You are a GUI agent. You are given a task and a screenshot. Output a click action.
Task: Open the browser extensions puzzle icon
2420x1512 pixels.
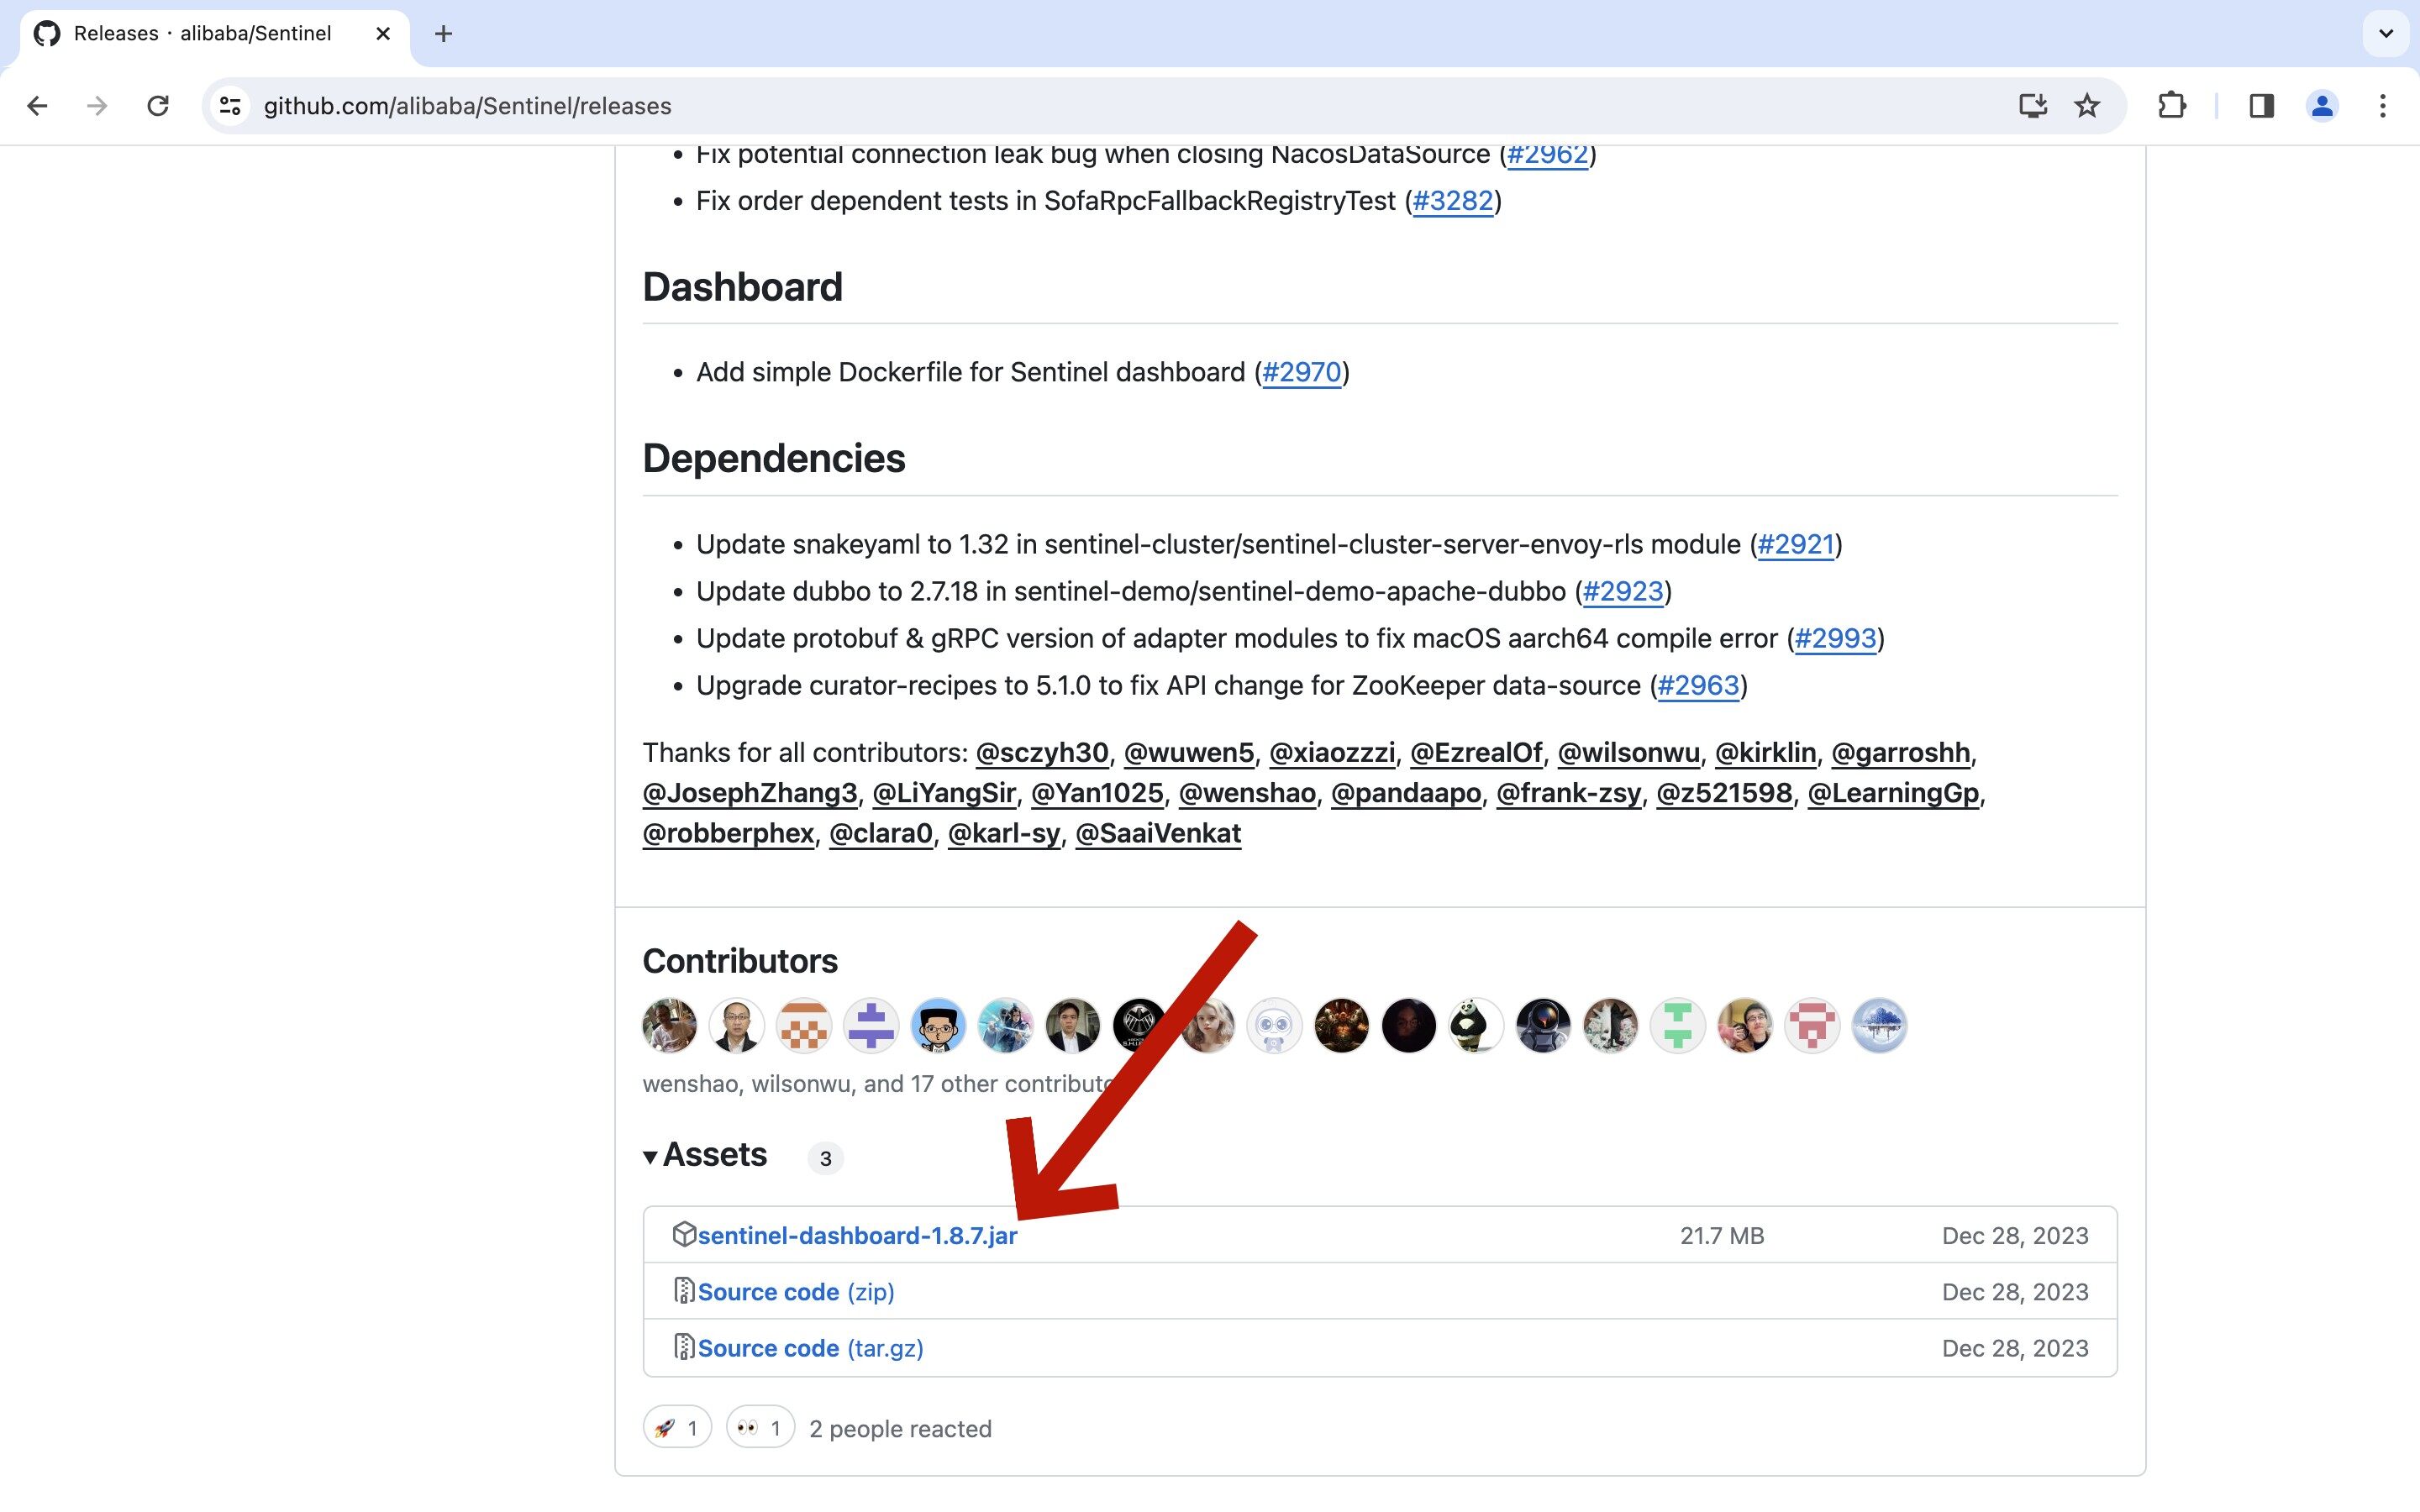point(2171,106)
